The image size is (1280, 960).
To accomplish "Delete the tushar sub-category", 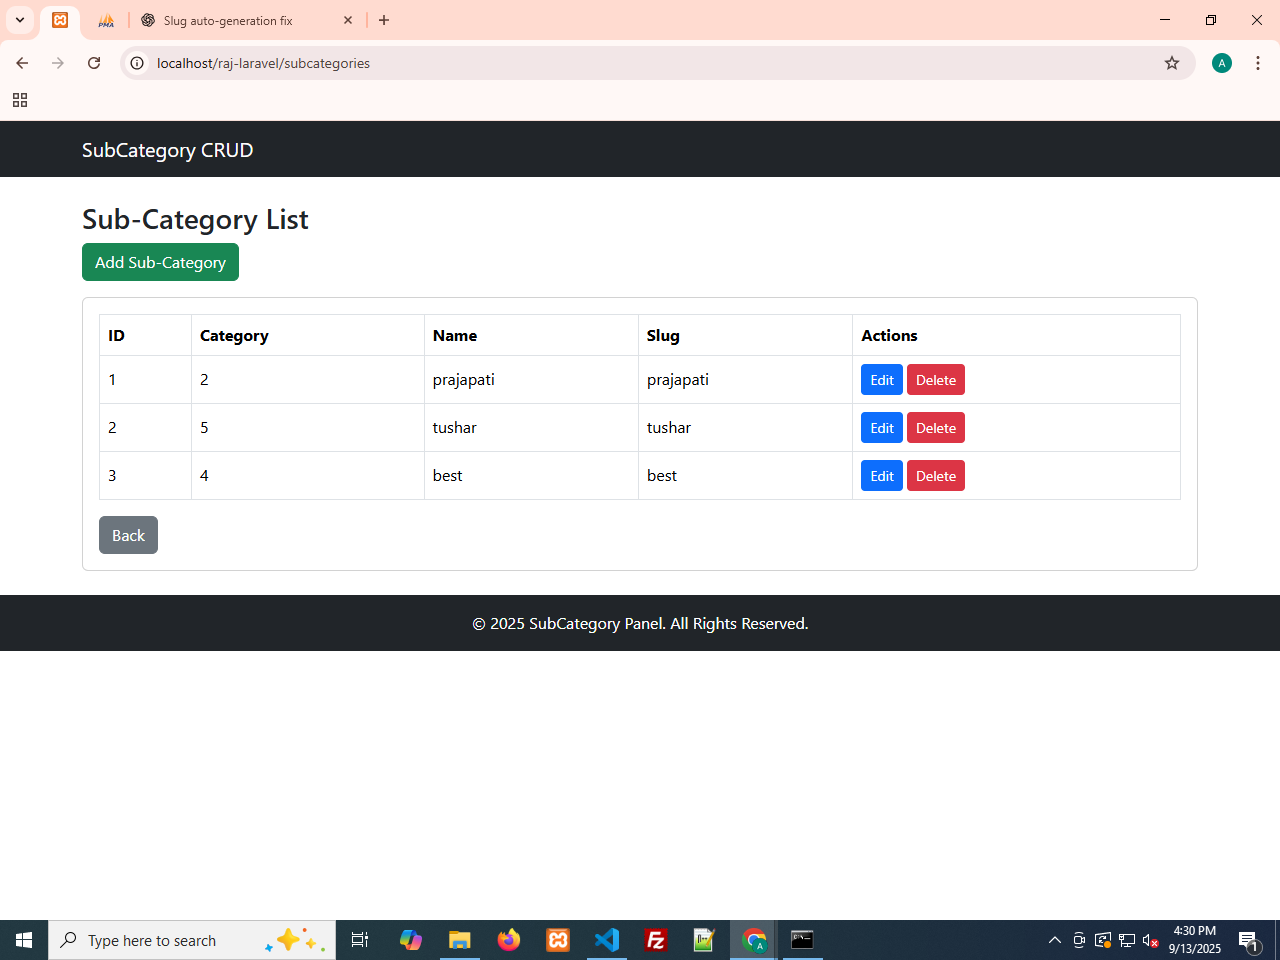I will pyautogui.click(x=935, y=428).
